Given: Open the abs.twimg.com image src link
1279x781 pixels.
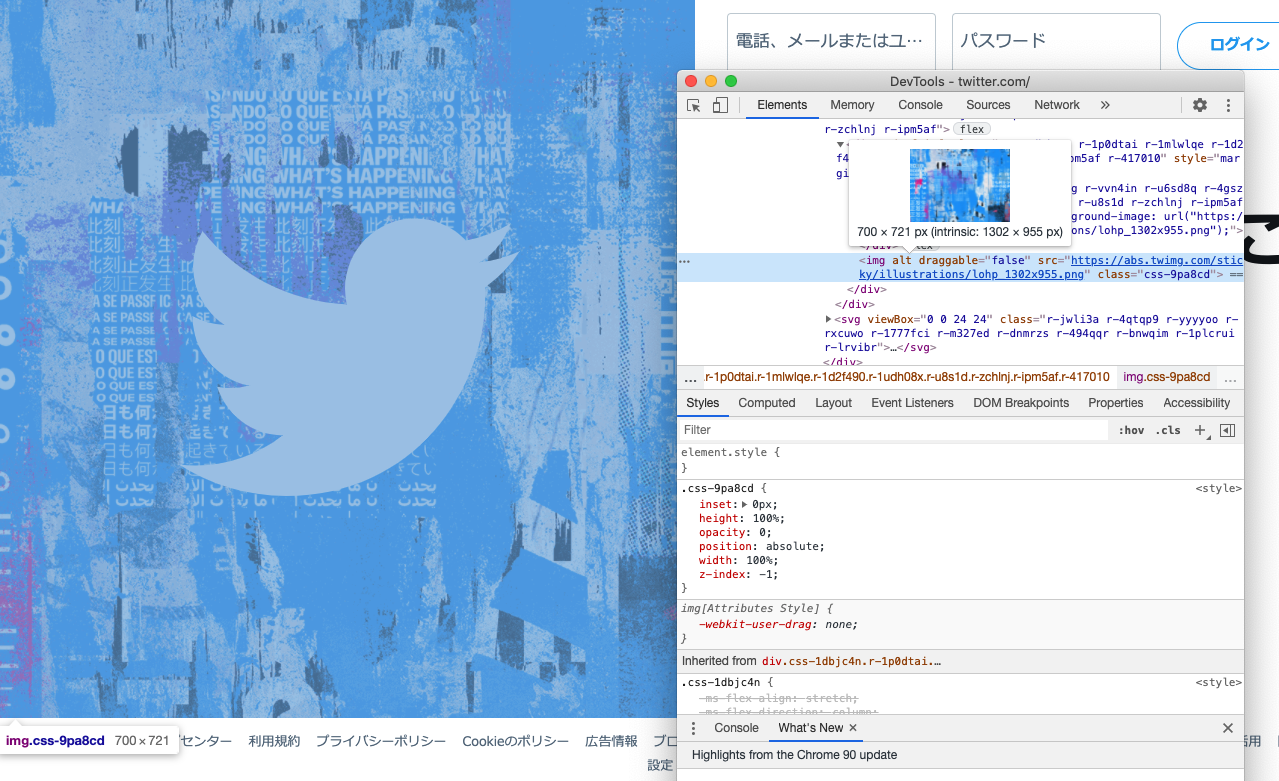Looking at the screenshot, I should (1052, 267).
